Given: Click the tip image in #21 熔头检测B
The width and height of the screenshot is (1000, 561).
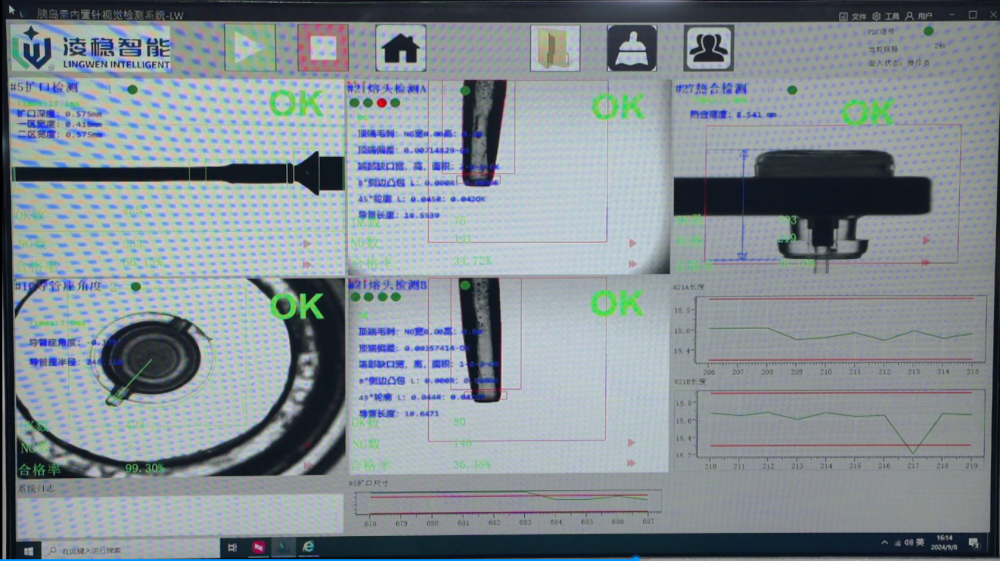Looking at the screenshot, I should (481, 340).
